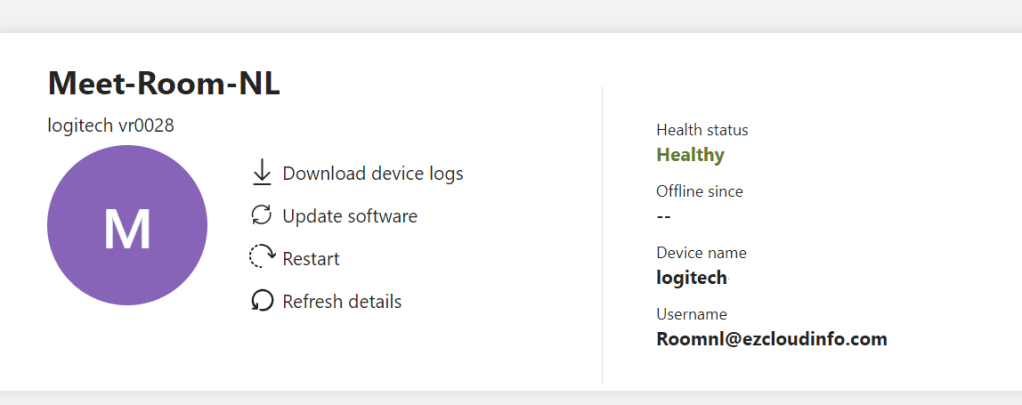Click the Meet-Room-NL device title
This screenshot has height=405, width=1022.
click(x=164, y=84)
